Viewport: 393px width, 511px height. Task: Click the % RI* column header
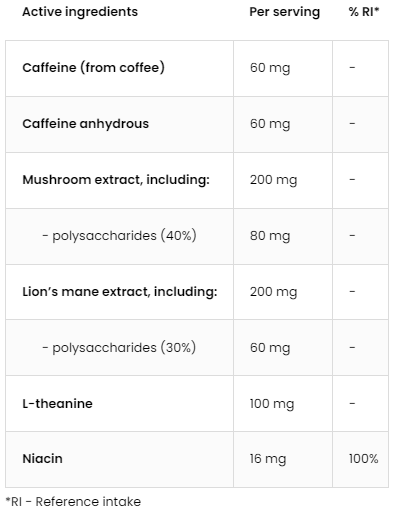coord(364,12)
